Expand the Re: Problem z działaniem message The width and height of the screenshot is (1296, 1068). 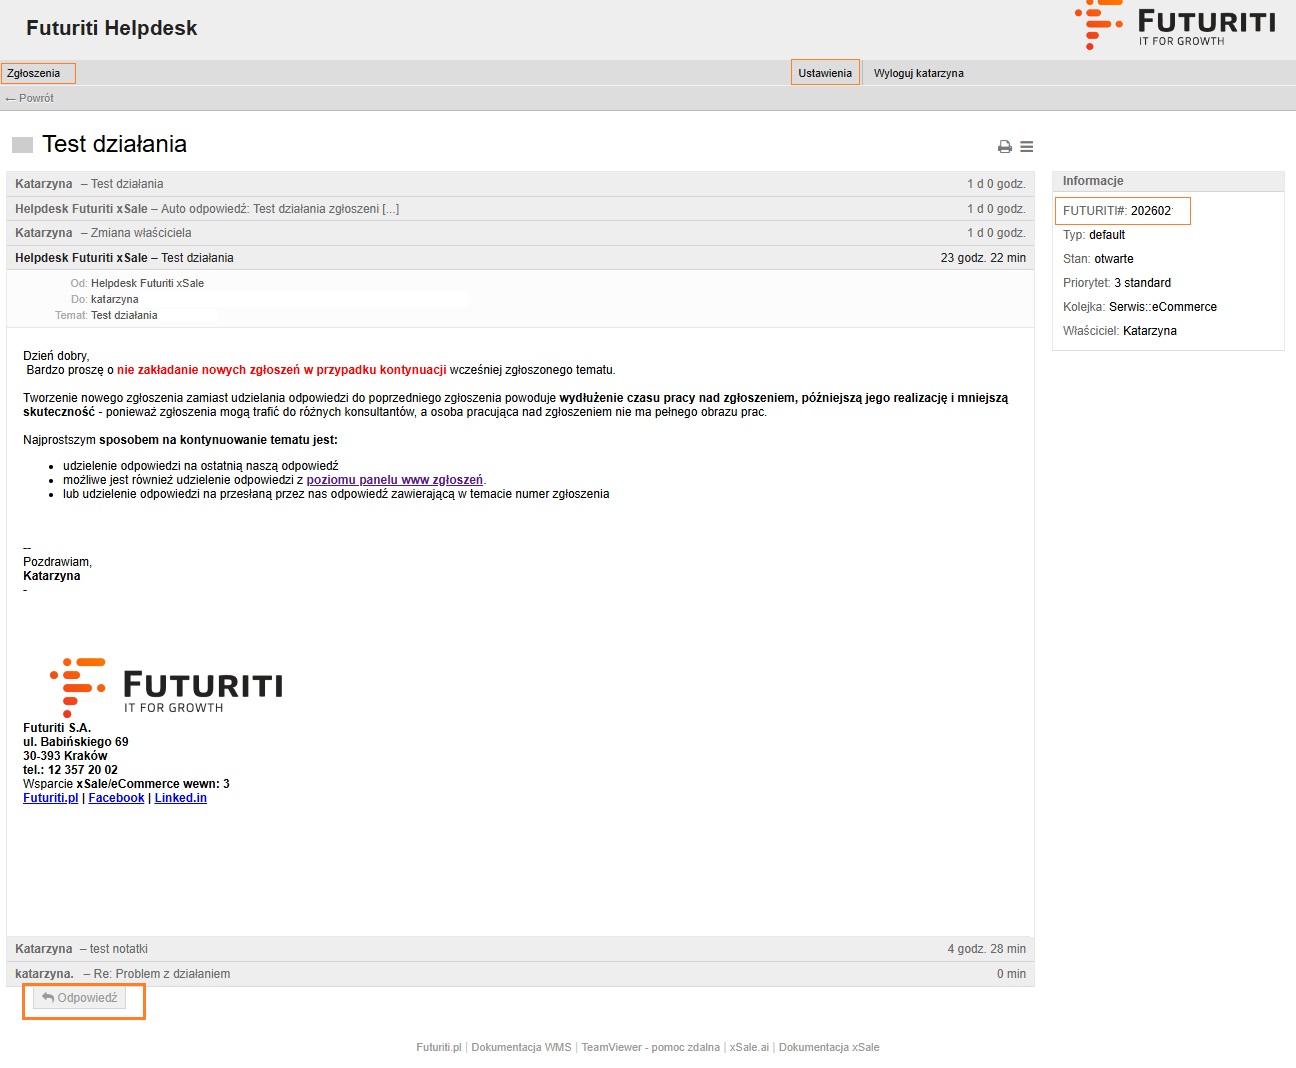click(520, 974)
